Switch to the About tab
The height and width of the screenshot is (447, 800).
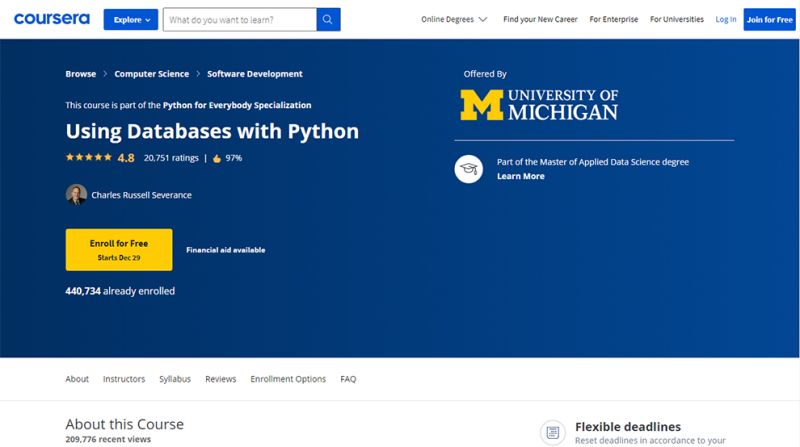tap(77, 379)
